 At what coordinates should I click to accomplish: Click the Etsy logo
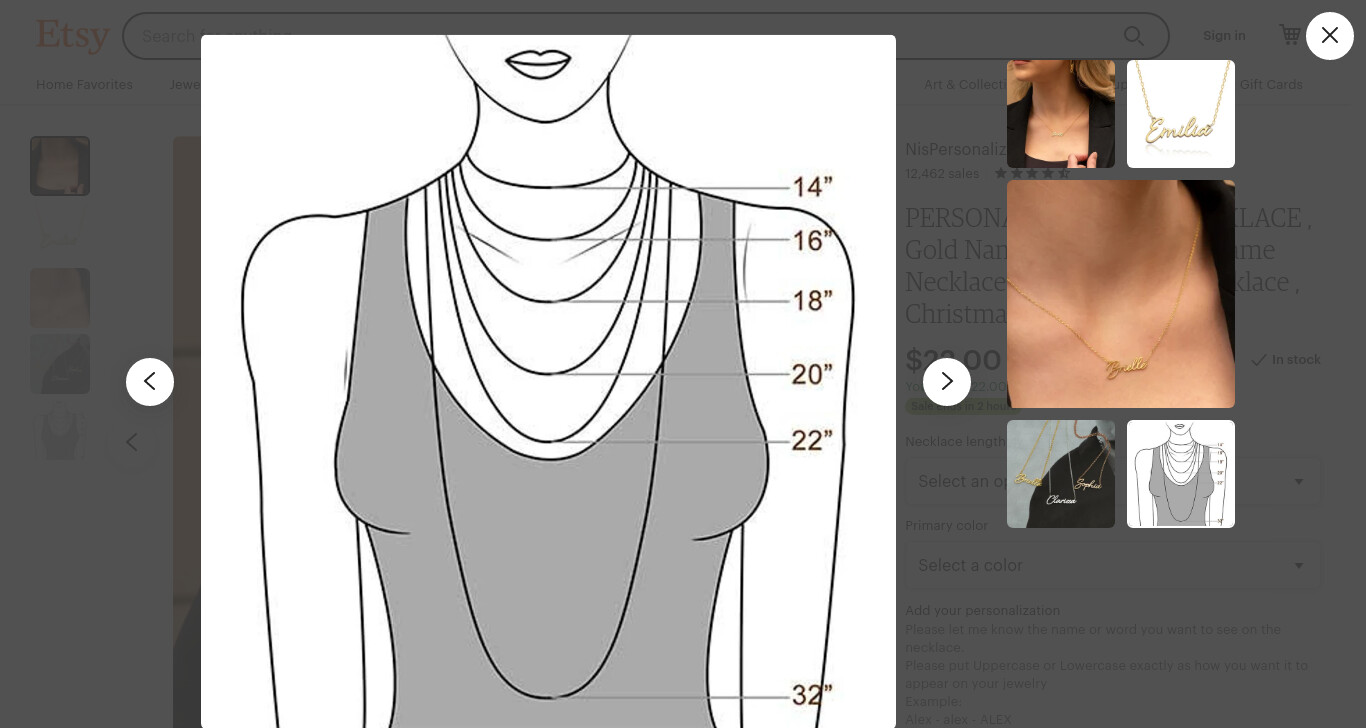(x=73, y=36)
